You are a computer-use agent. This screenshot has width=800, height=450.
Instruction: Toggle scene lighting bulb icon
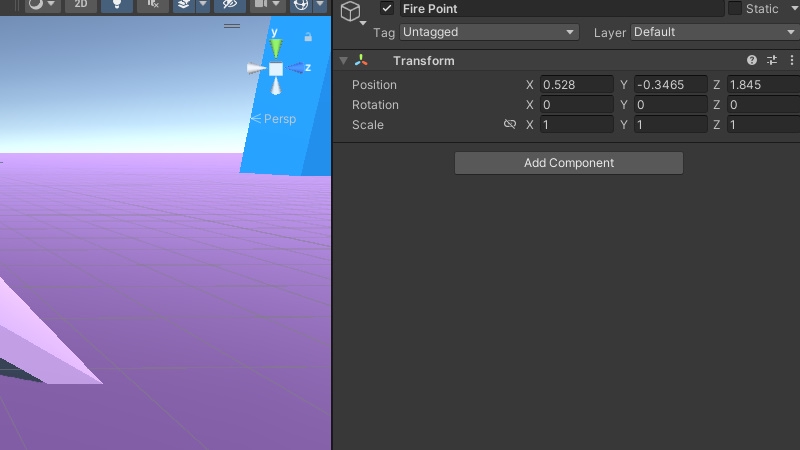pos(117,5)
